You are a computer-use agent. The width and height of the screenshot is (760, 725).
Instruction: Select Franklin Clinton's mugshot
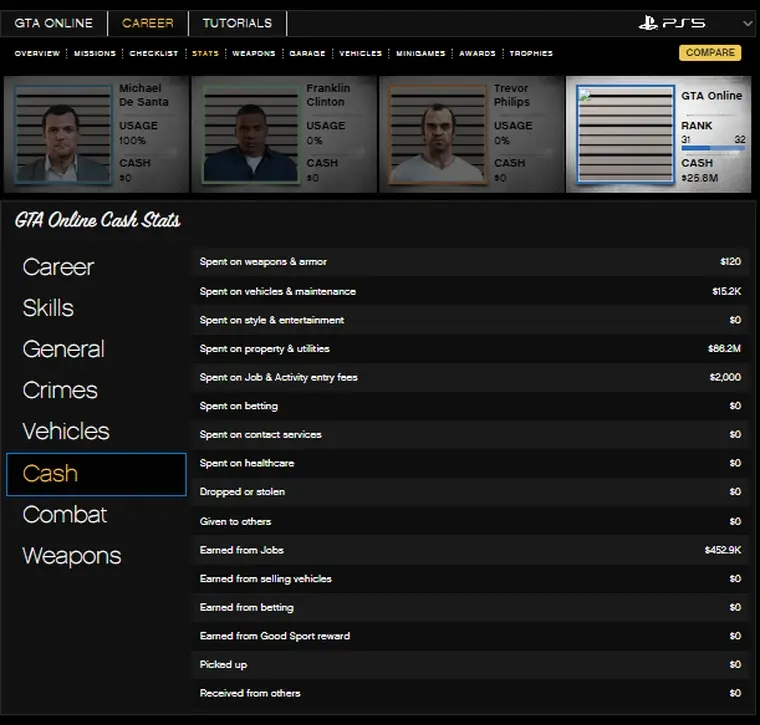250,133
